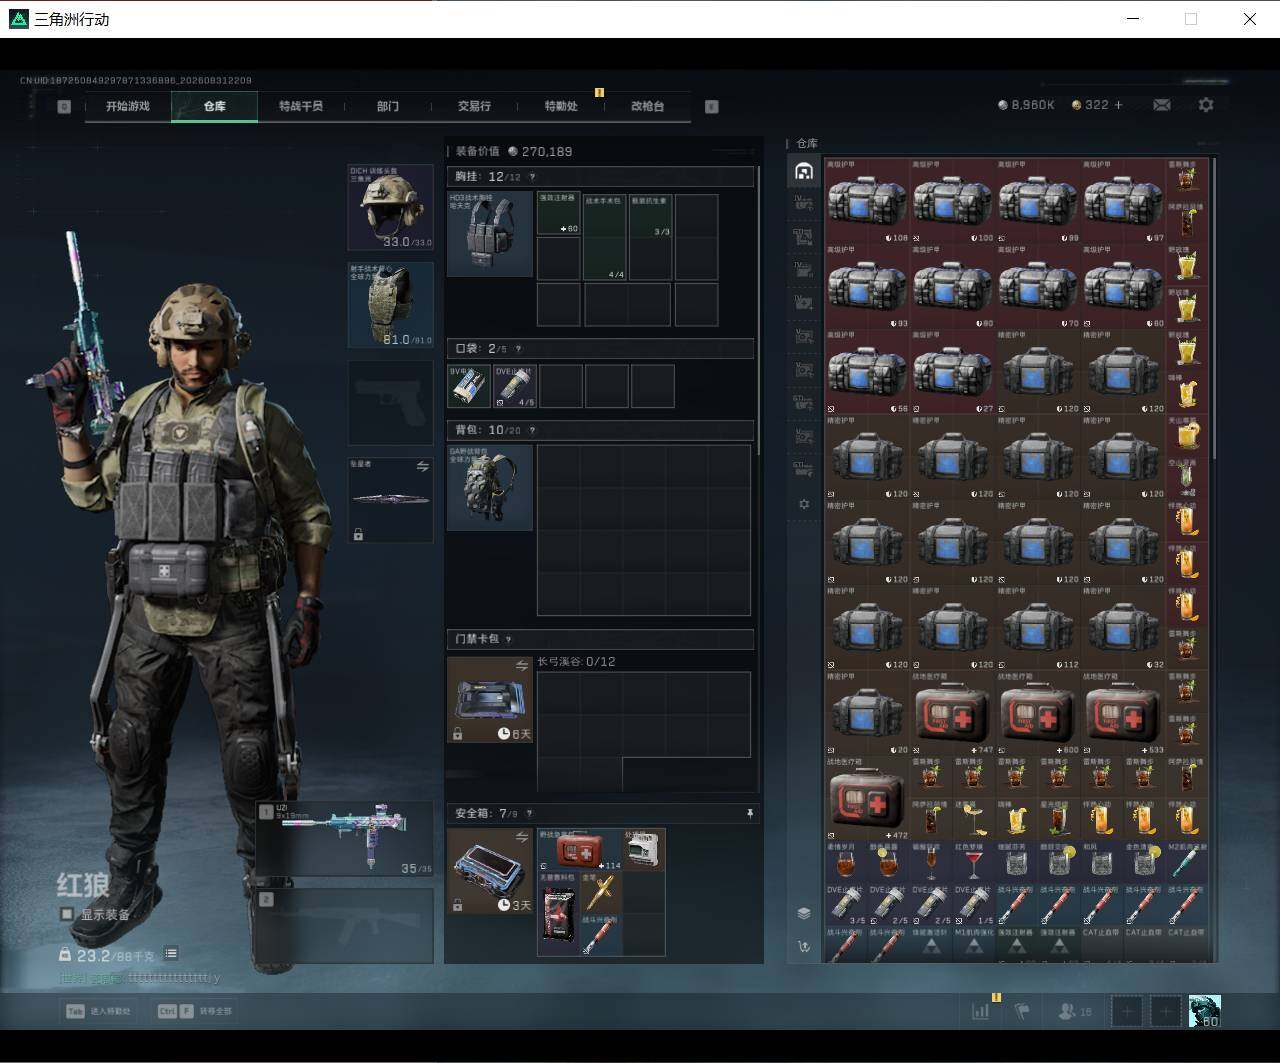Click the plus next to 322 currency

point(1118,105)
